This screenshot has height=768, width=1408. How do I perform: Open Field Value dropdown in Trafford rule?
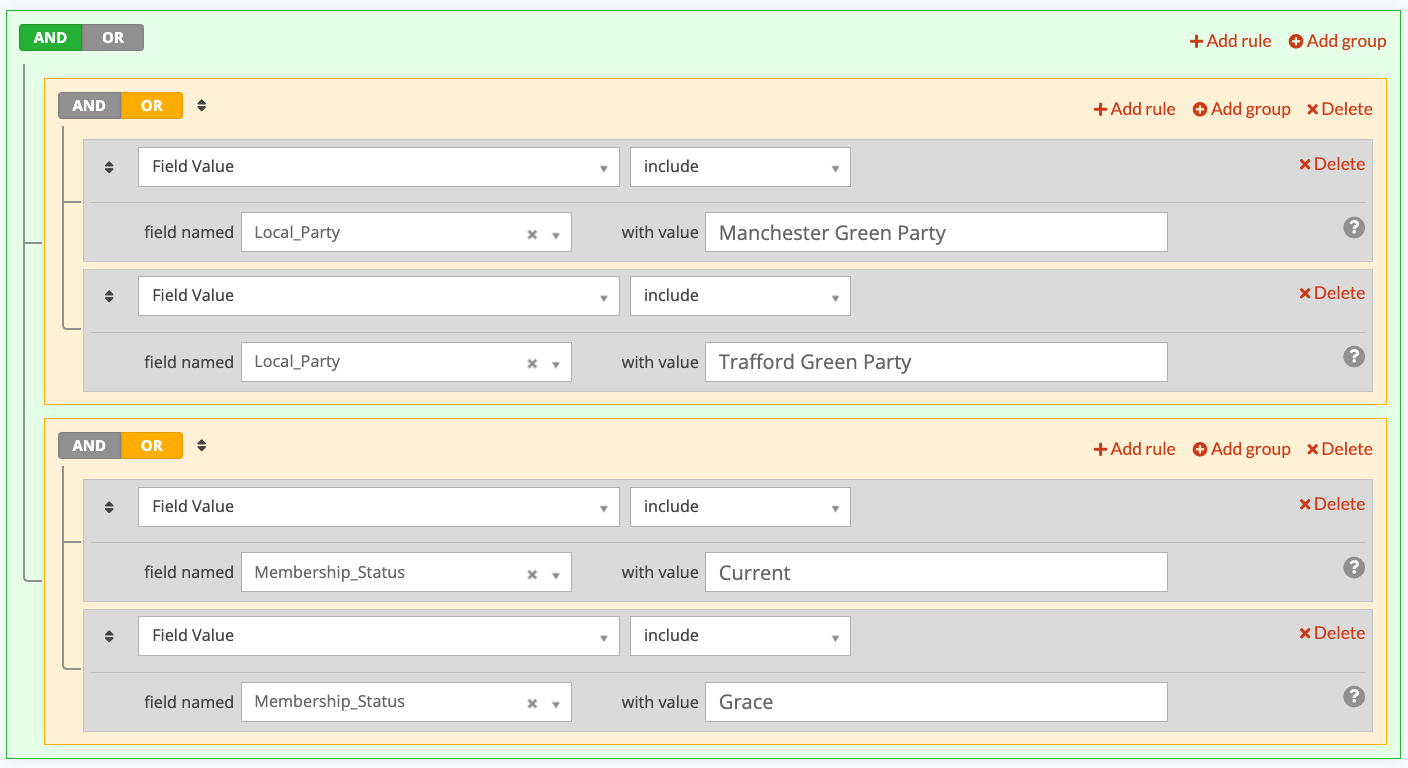(378, 296)
